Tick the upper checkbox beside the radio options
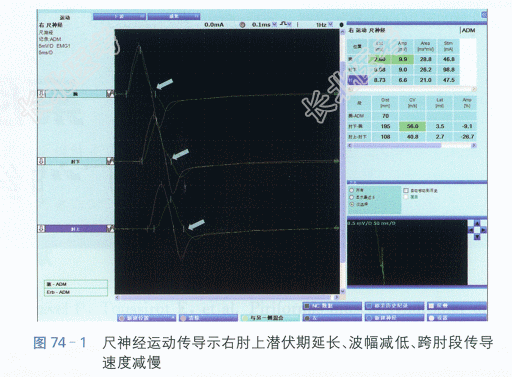The image size is (512, 377). coord(406,190)
